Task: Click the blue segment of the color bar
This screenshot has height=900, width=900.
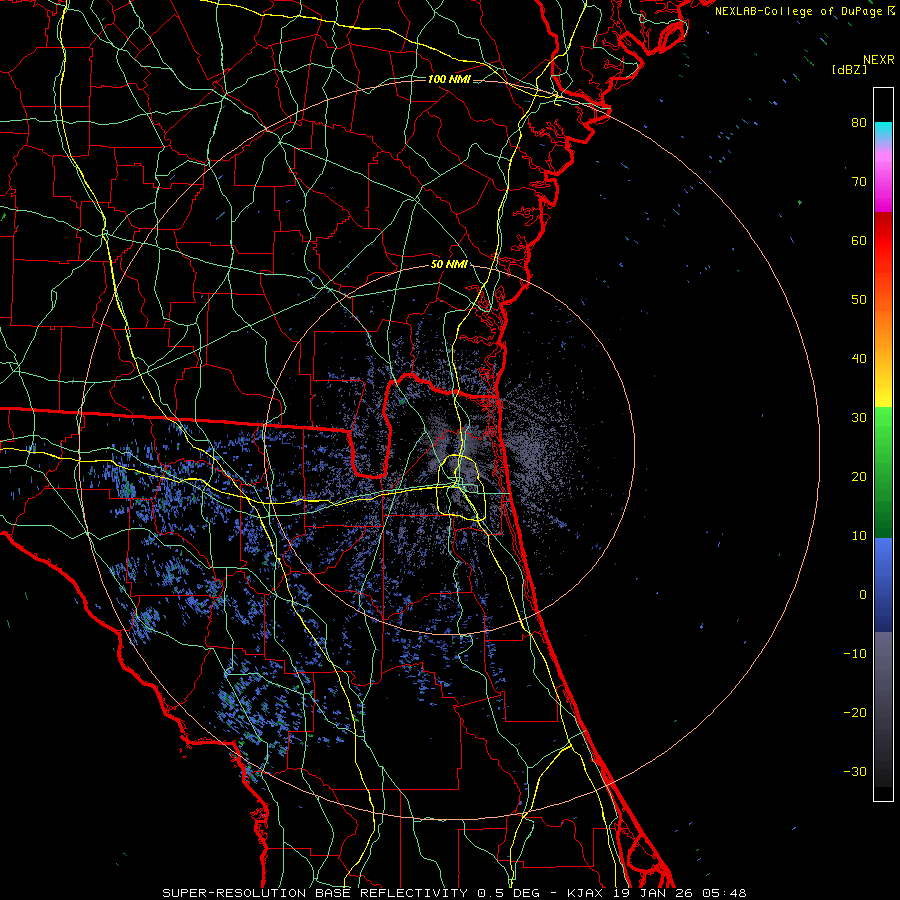Action: (883, 585)
